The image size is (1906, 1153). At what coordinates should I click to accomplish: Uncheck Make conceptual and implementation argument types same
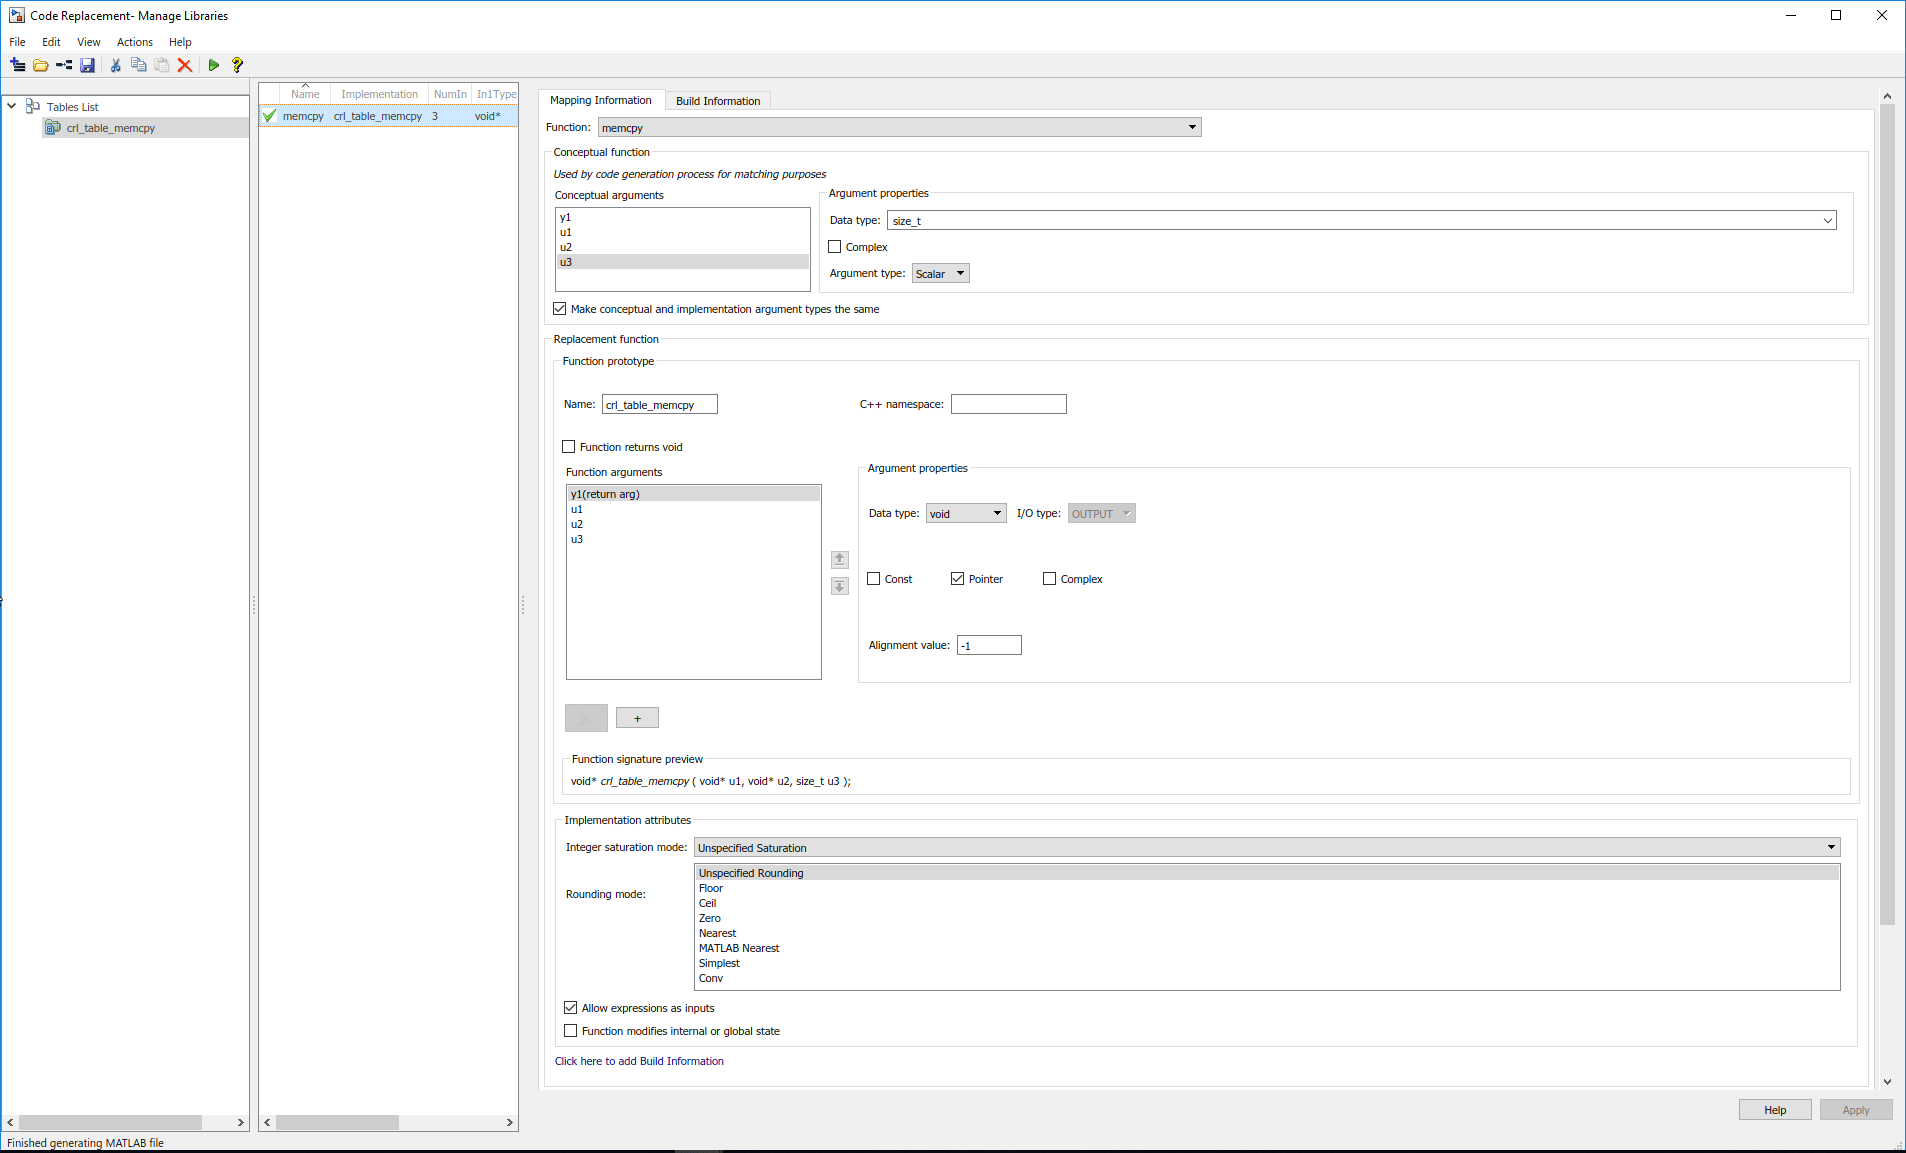pyautogui.click(x=560, y=309)
